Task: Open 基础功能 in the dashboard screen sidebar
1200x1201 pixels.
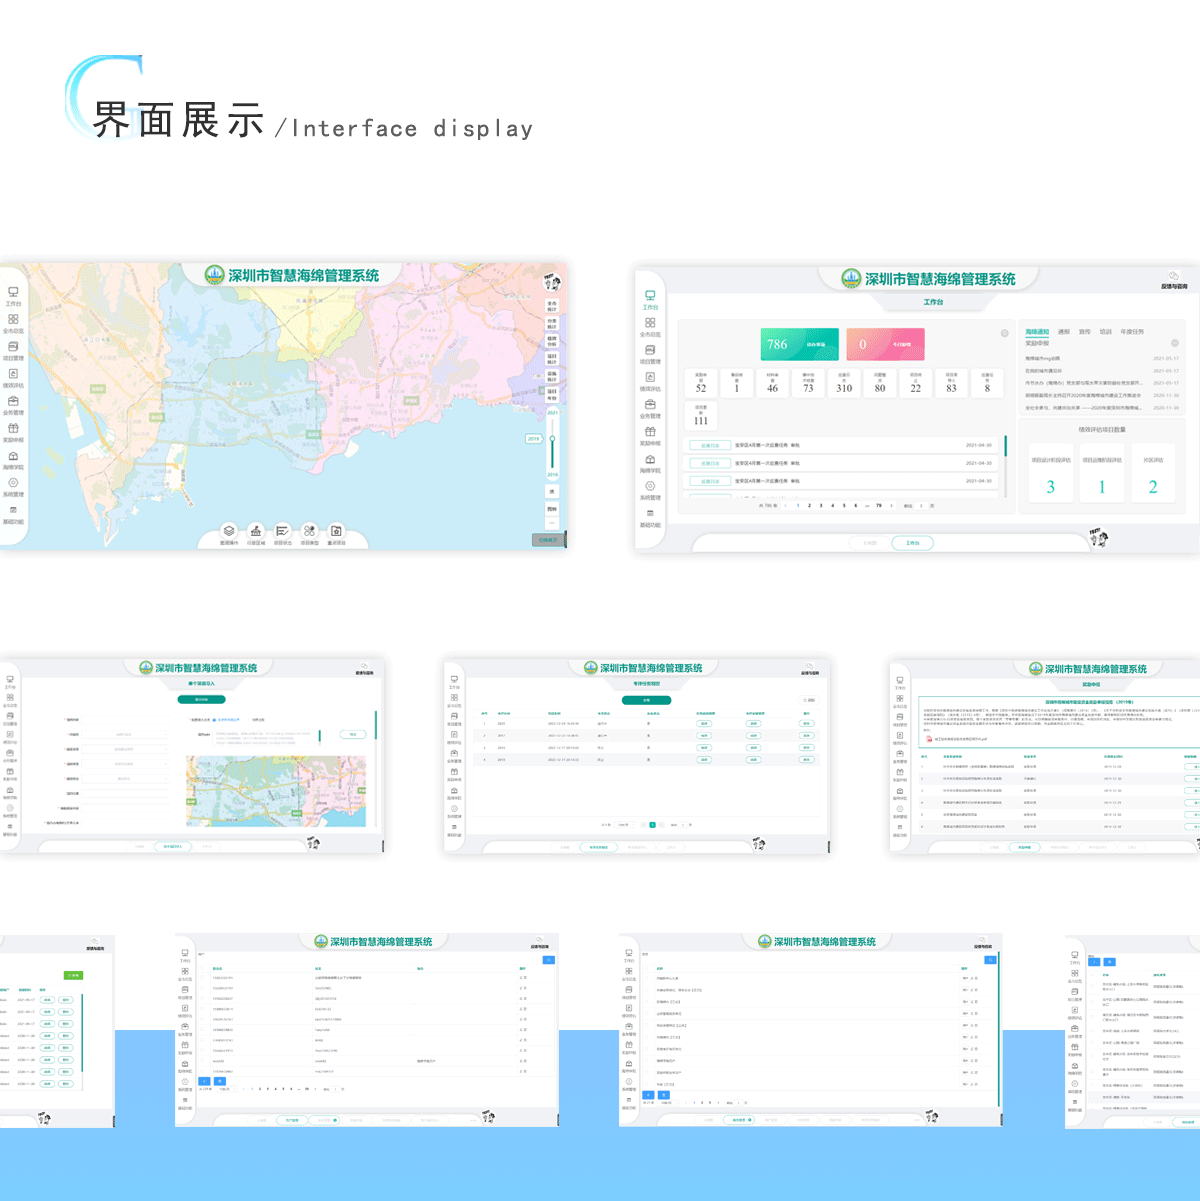Action: [650, 517]
